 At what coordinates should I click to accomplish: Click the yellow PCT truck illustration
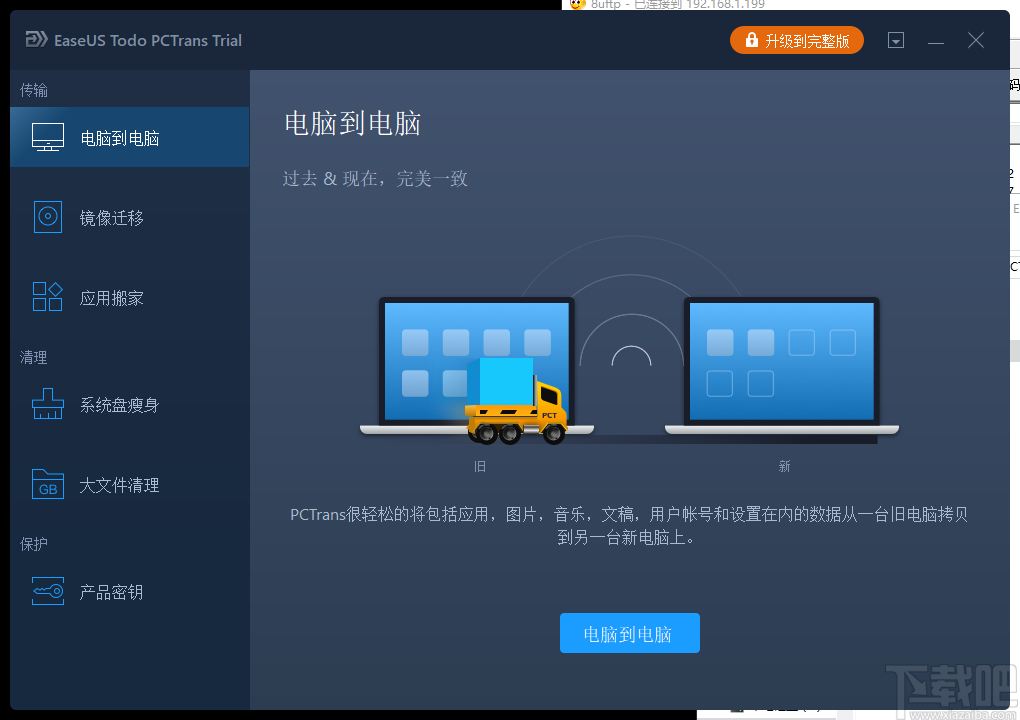[x=516, y=415]
